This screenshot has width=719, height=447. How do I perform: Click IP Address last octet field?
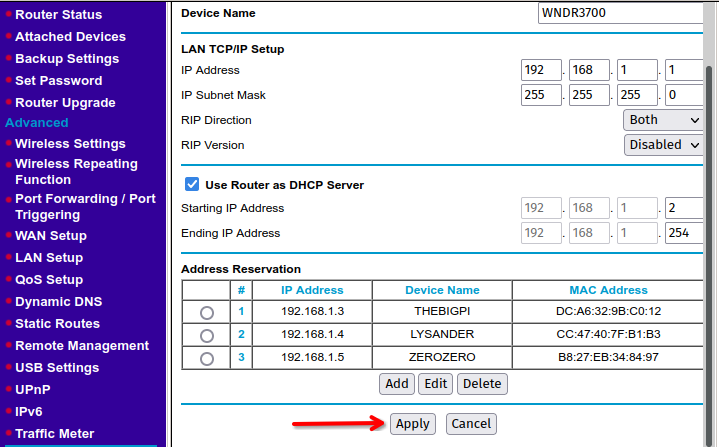pyautogui.click(x=684, y=70)
